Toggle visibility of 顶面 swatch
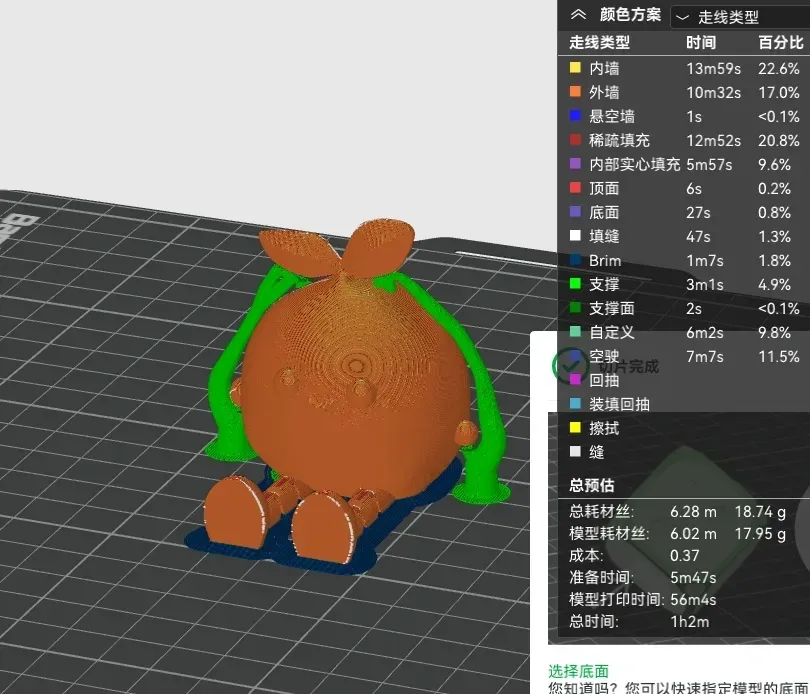 tap(575, 188)
